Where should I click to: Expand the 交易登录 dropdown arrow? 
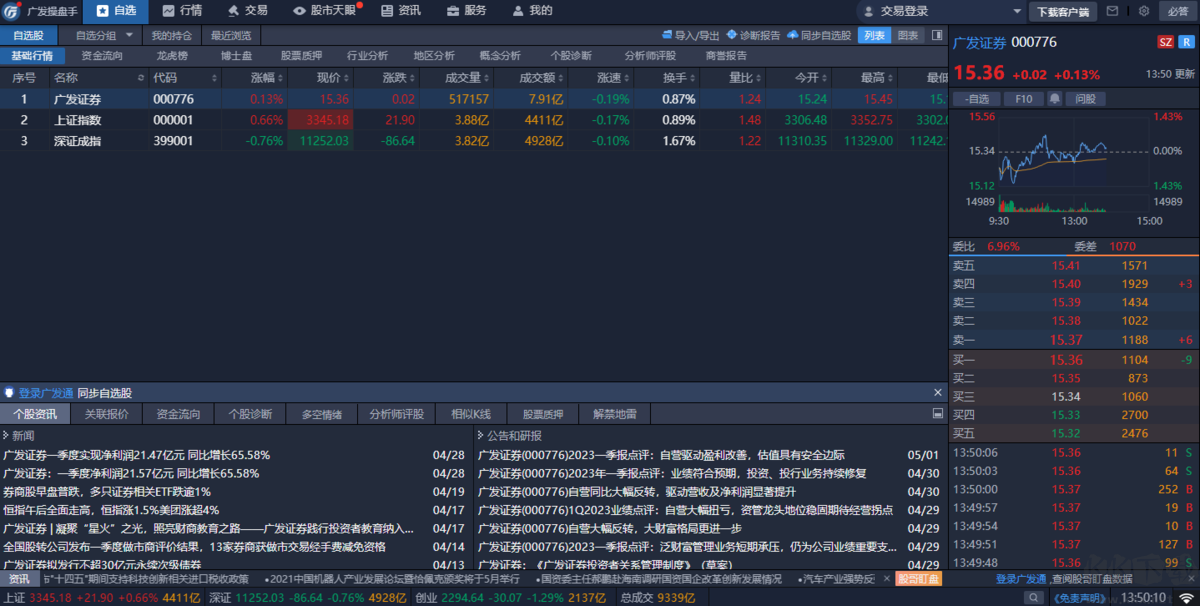(x=1017, y=11)
